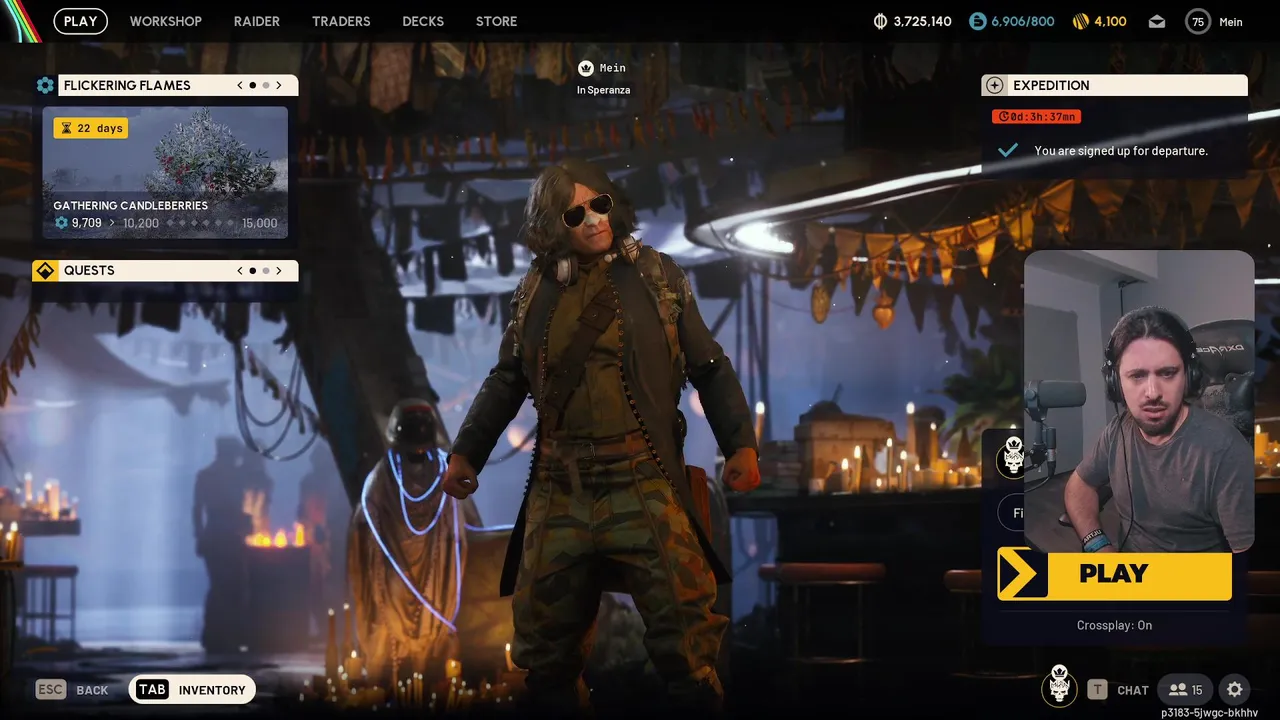Viewport: 1280px width, 720px height.
Task: Switch to the WORKSHOP tab
Action: pos(165,21)
